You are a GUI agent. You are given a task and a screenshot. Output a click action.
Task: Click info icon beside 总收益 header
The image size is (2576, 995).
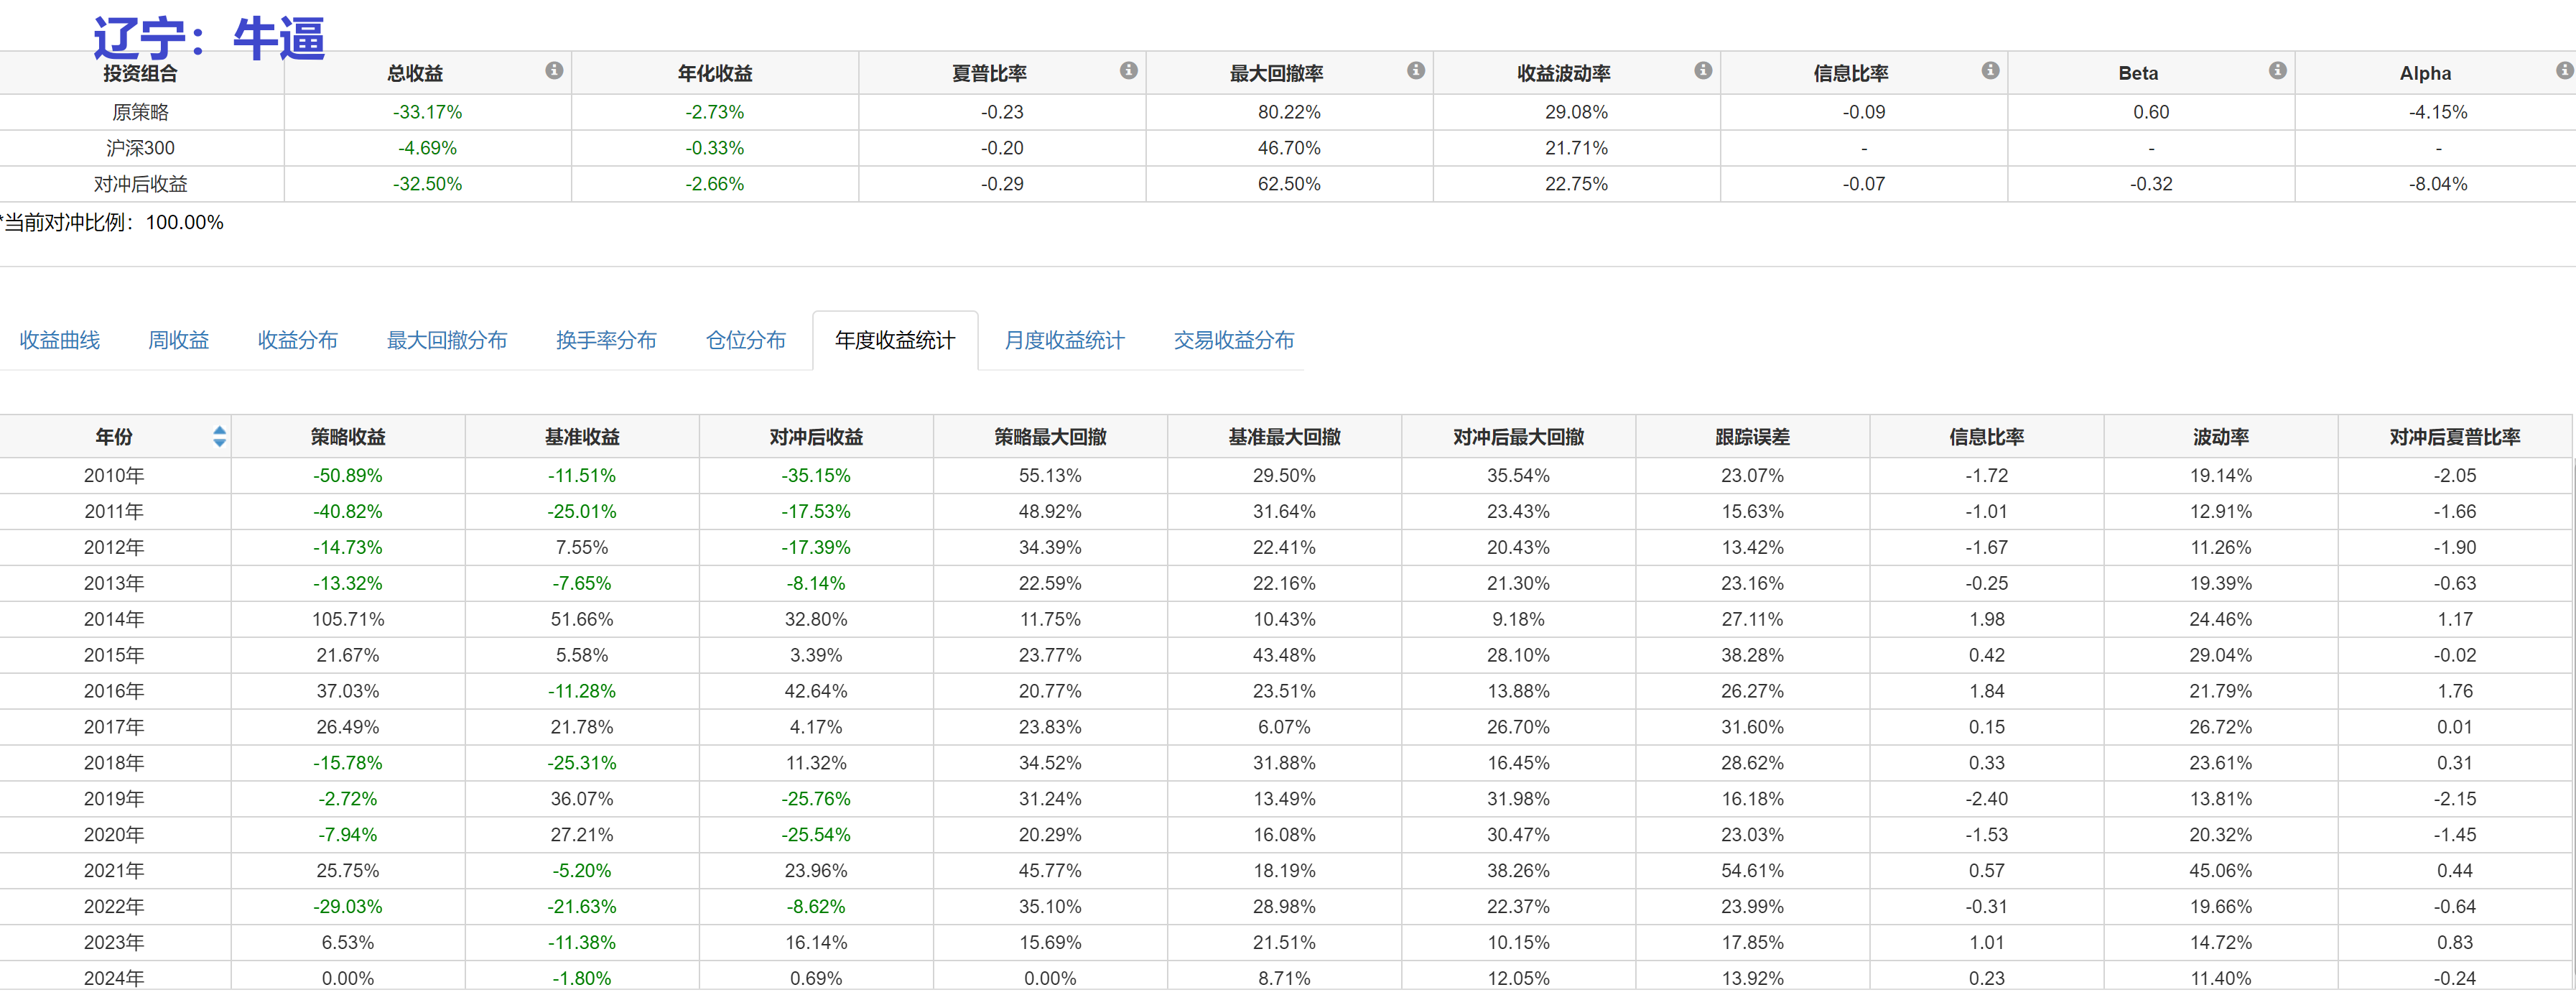pyautogui.click(x=554, y=71)
